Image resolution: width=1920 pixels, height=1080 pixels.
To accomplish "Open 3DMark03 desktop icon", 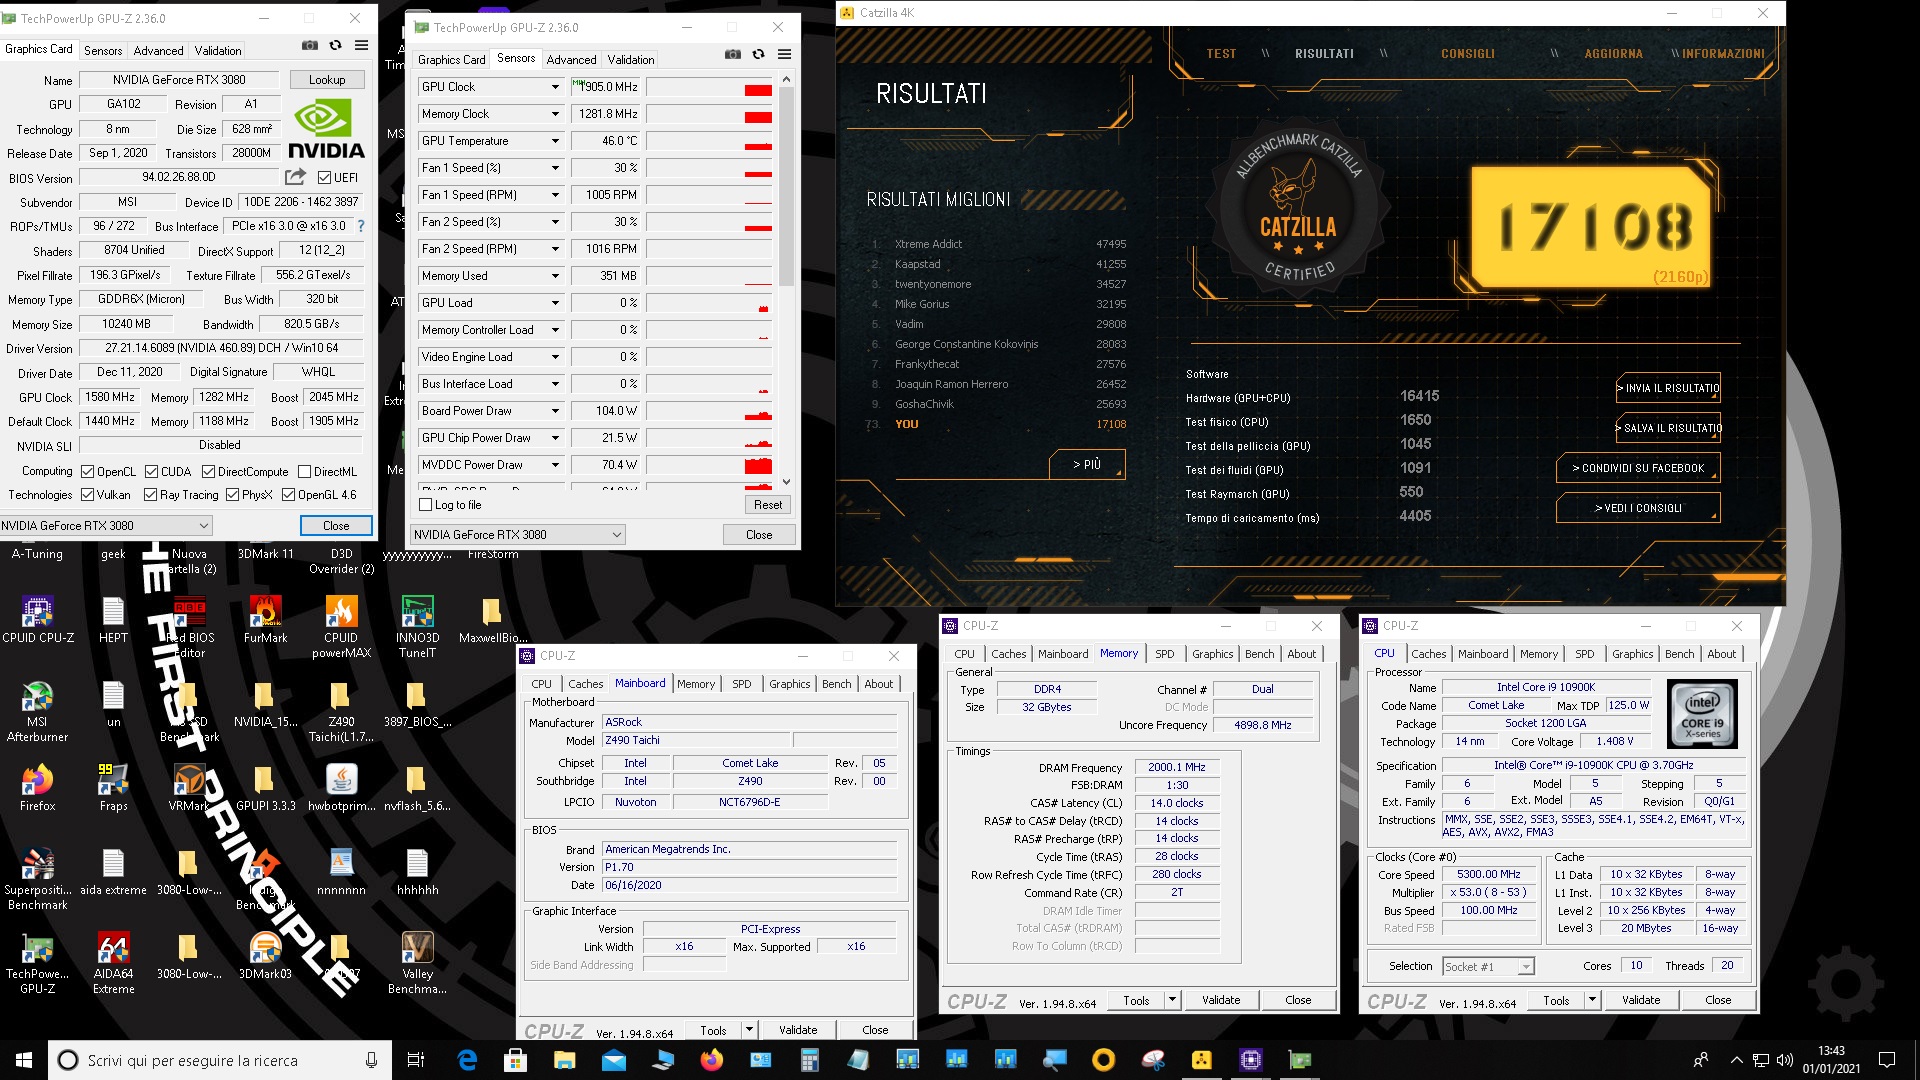I will coord(265,955).
